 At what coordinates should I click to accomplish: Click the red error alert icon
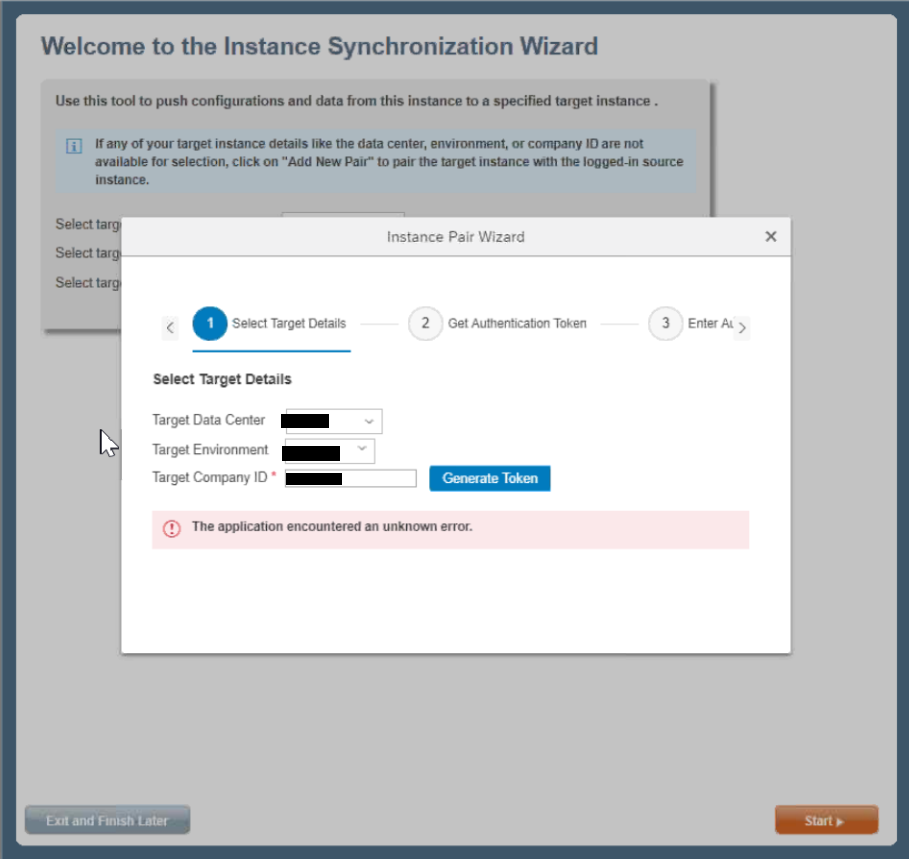tap(172, 529)
